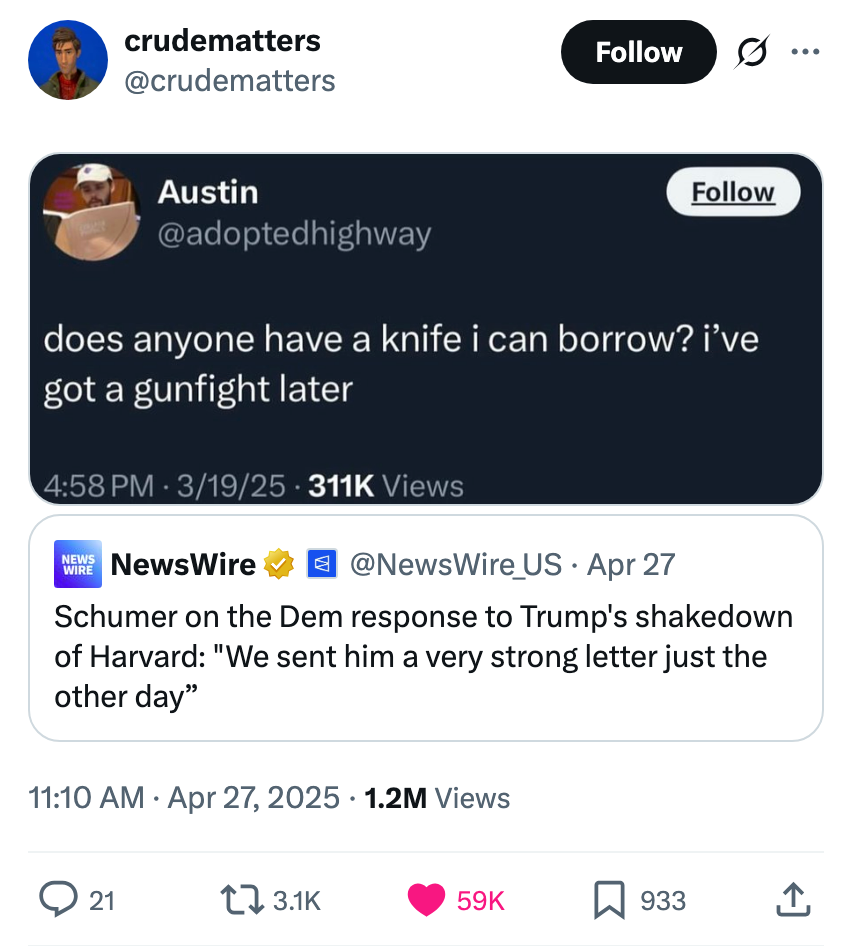Click the NewsWire square profile logo
854x946 pixels.
[77, 563]
